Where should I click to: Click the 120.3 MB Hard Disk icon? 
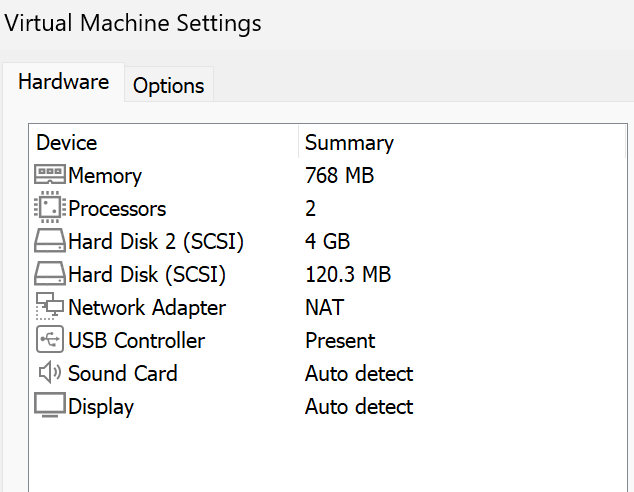click(50, 274)
